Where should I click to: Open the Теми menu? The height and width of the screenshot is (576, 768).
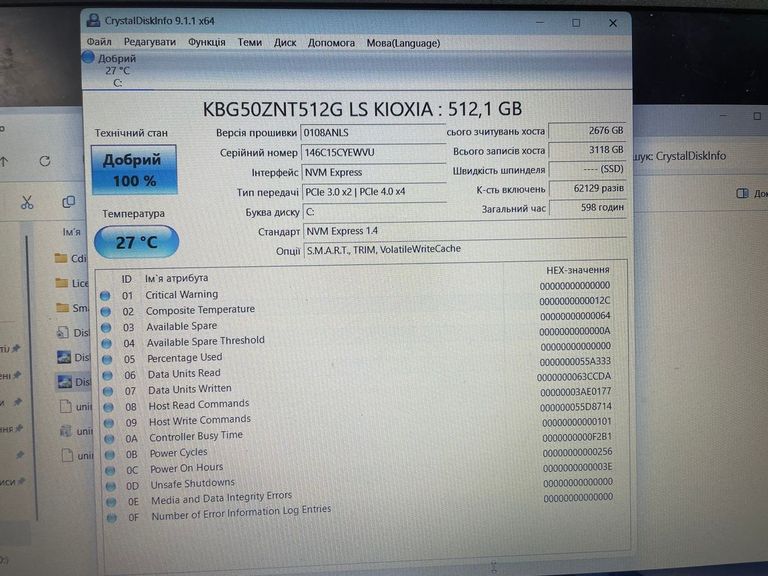(250, 43)
